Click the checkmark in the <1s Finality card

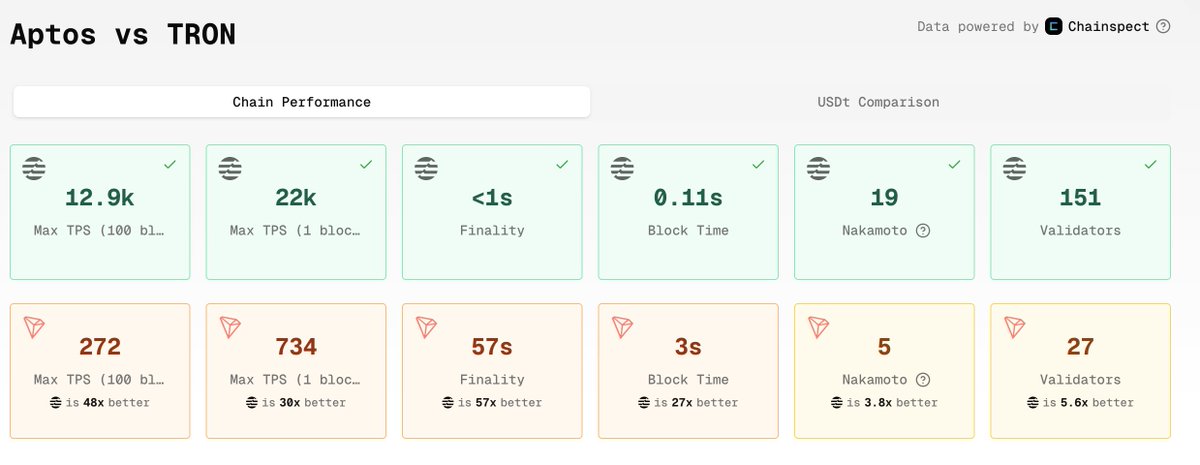pos(562,163)
